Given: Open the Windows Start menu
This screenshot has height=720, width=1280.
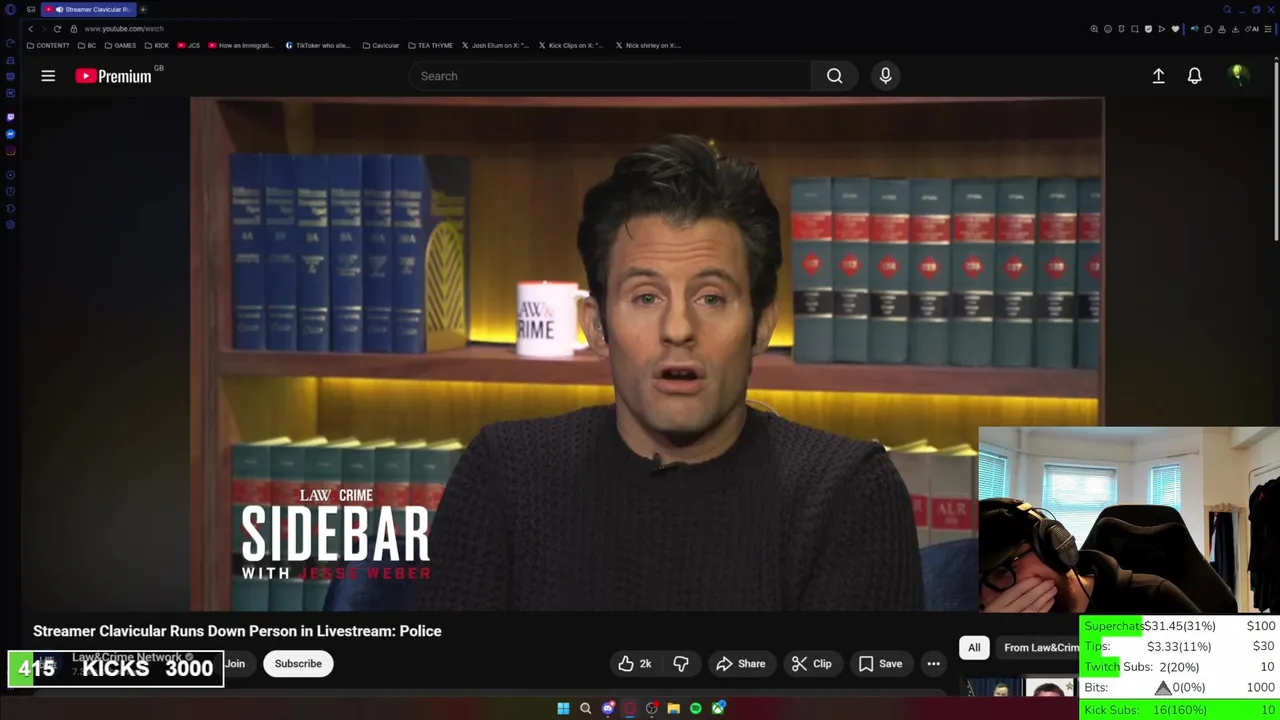Looking at the screenshot, I should click(x=563, y=708).
